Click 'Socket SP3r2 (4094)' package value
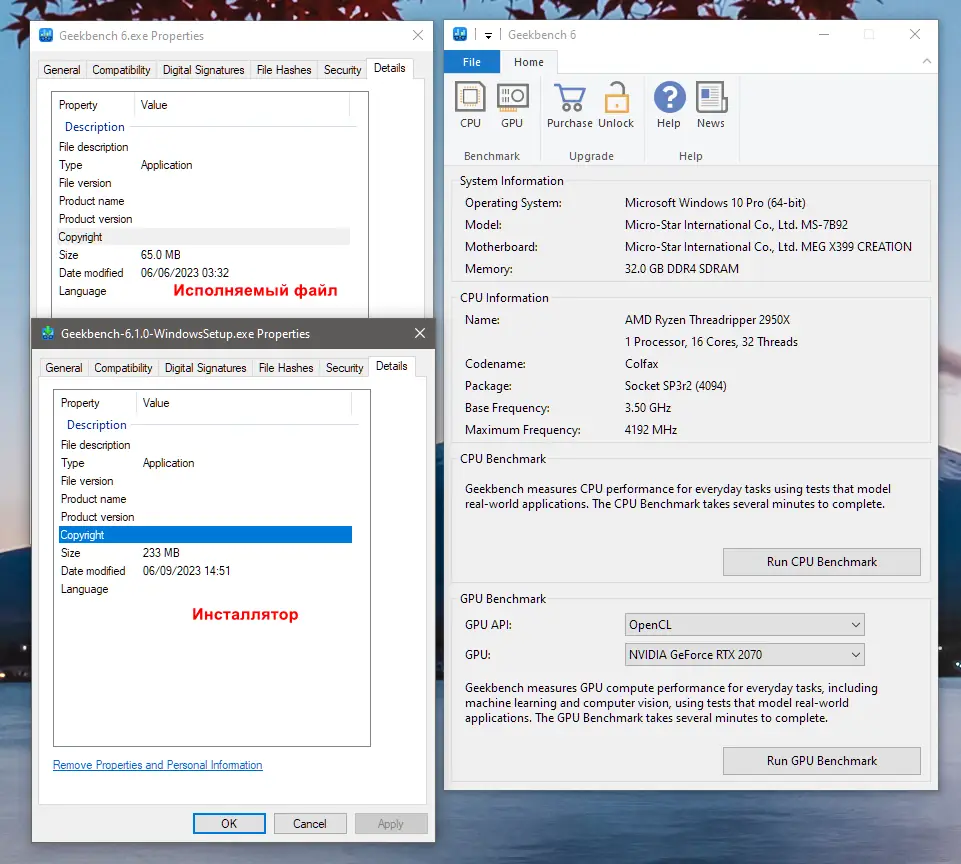This screenshot has width=961, height=864. click(675, 385)
